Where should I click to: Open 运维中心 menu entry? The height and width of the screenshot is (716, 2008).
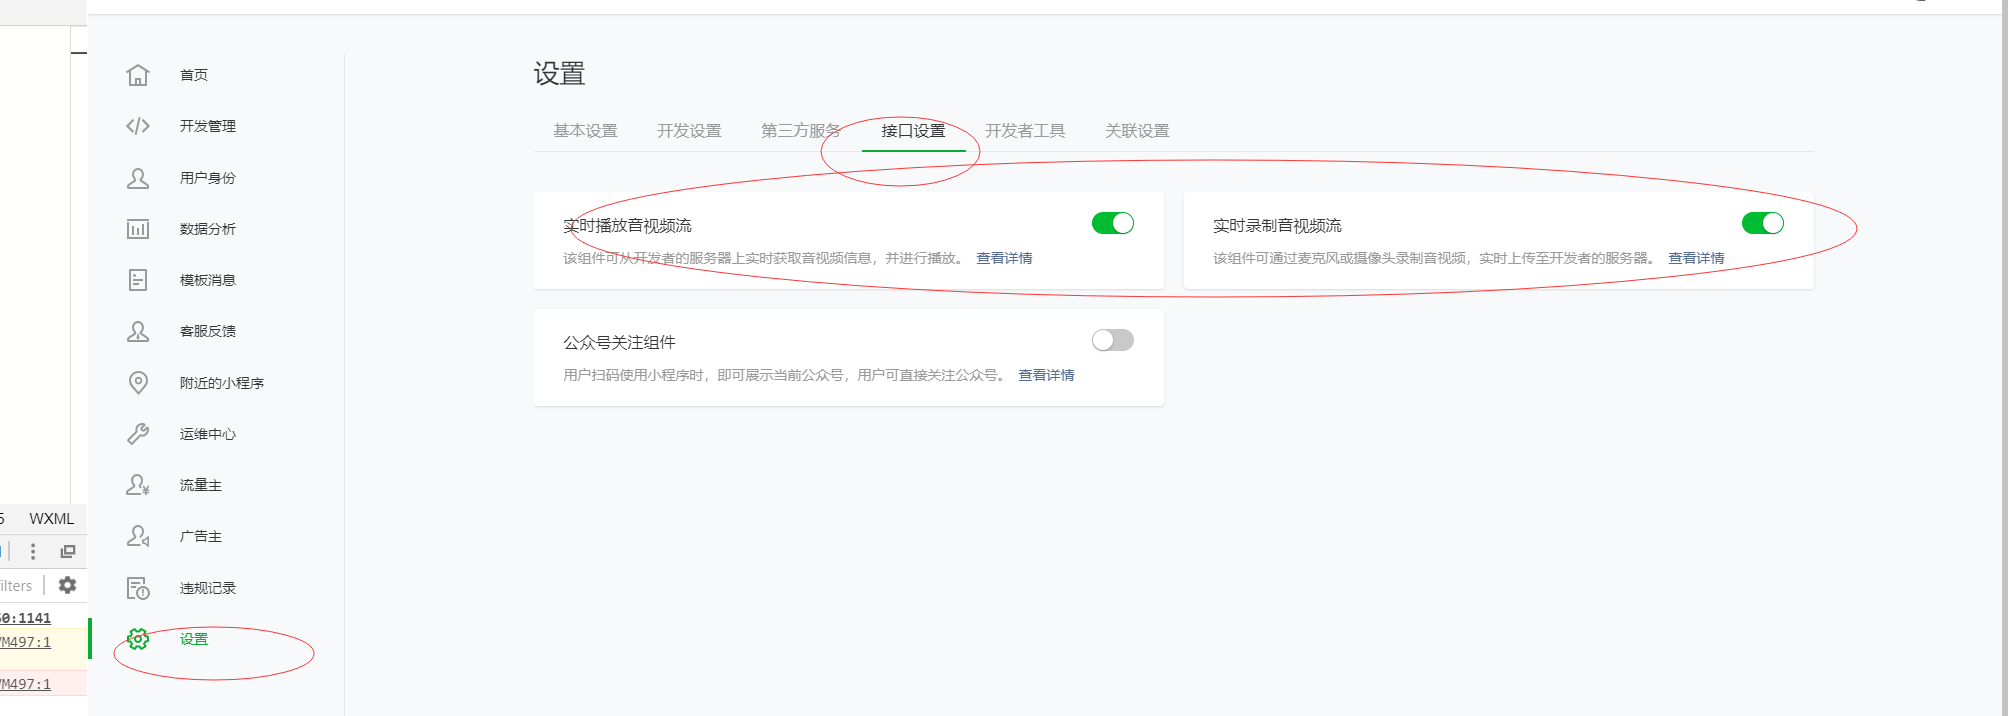[208, 434]
